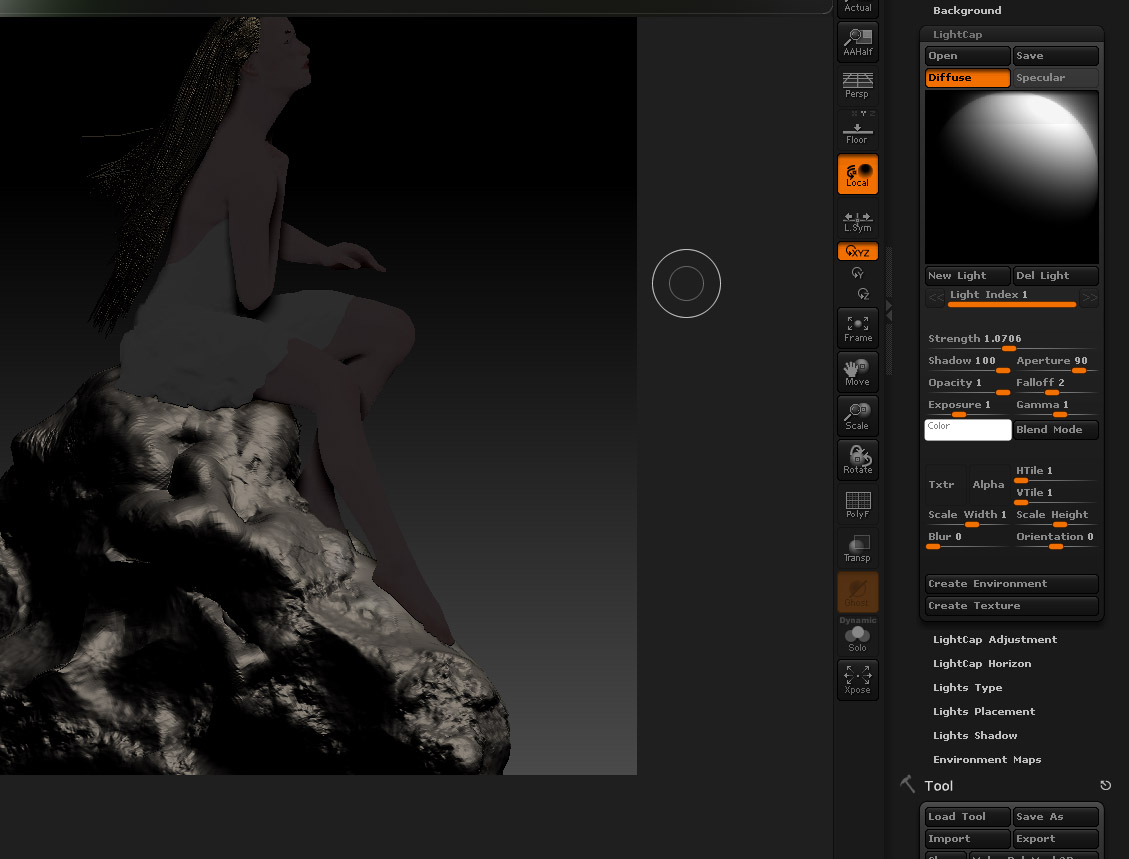Click the HTile slider

(x=1056, y=473)
